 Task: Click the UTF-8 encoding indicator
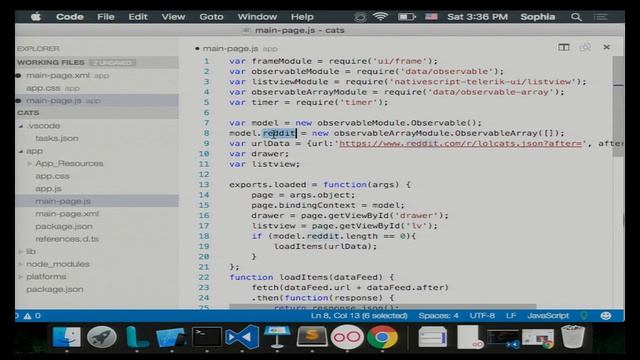(x=482, y=316)
